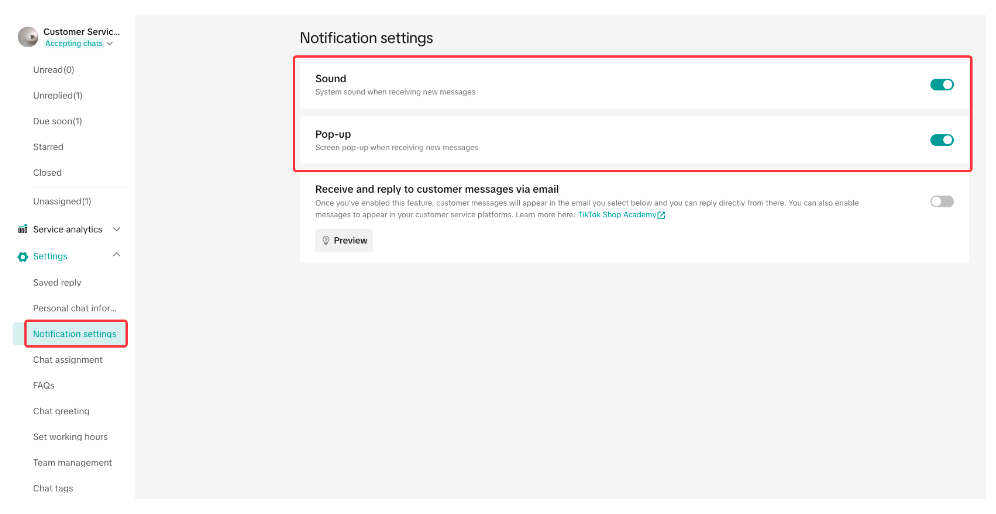Click the lightbulb icon in Preview button
996x514 pixels.
[x=326, y=241]
